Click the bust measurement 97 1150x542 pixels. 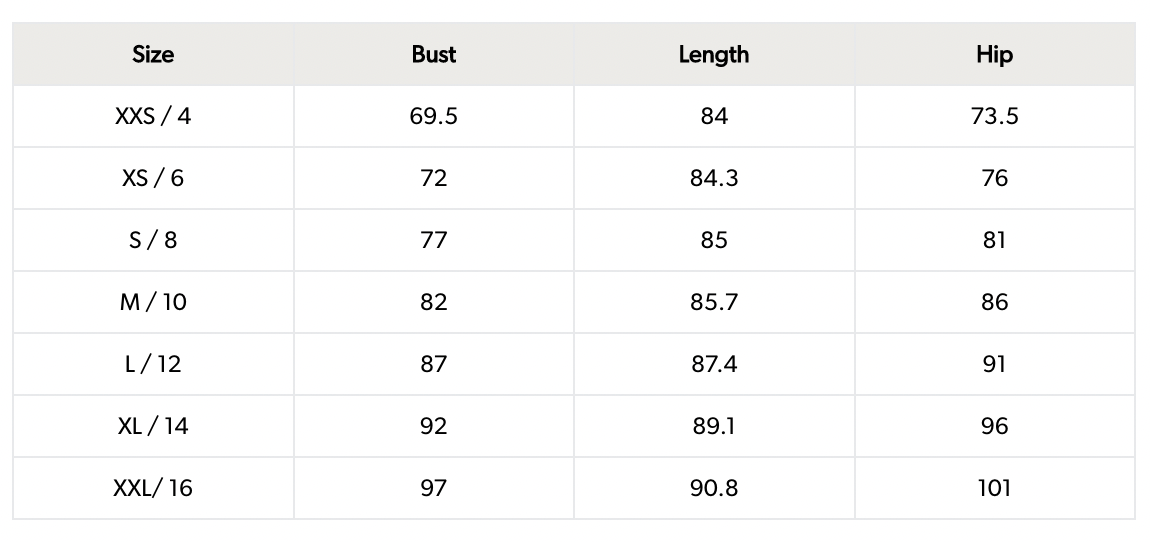(x=433, y=488)
